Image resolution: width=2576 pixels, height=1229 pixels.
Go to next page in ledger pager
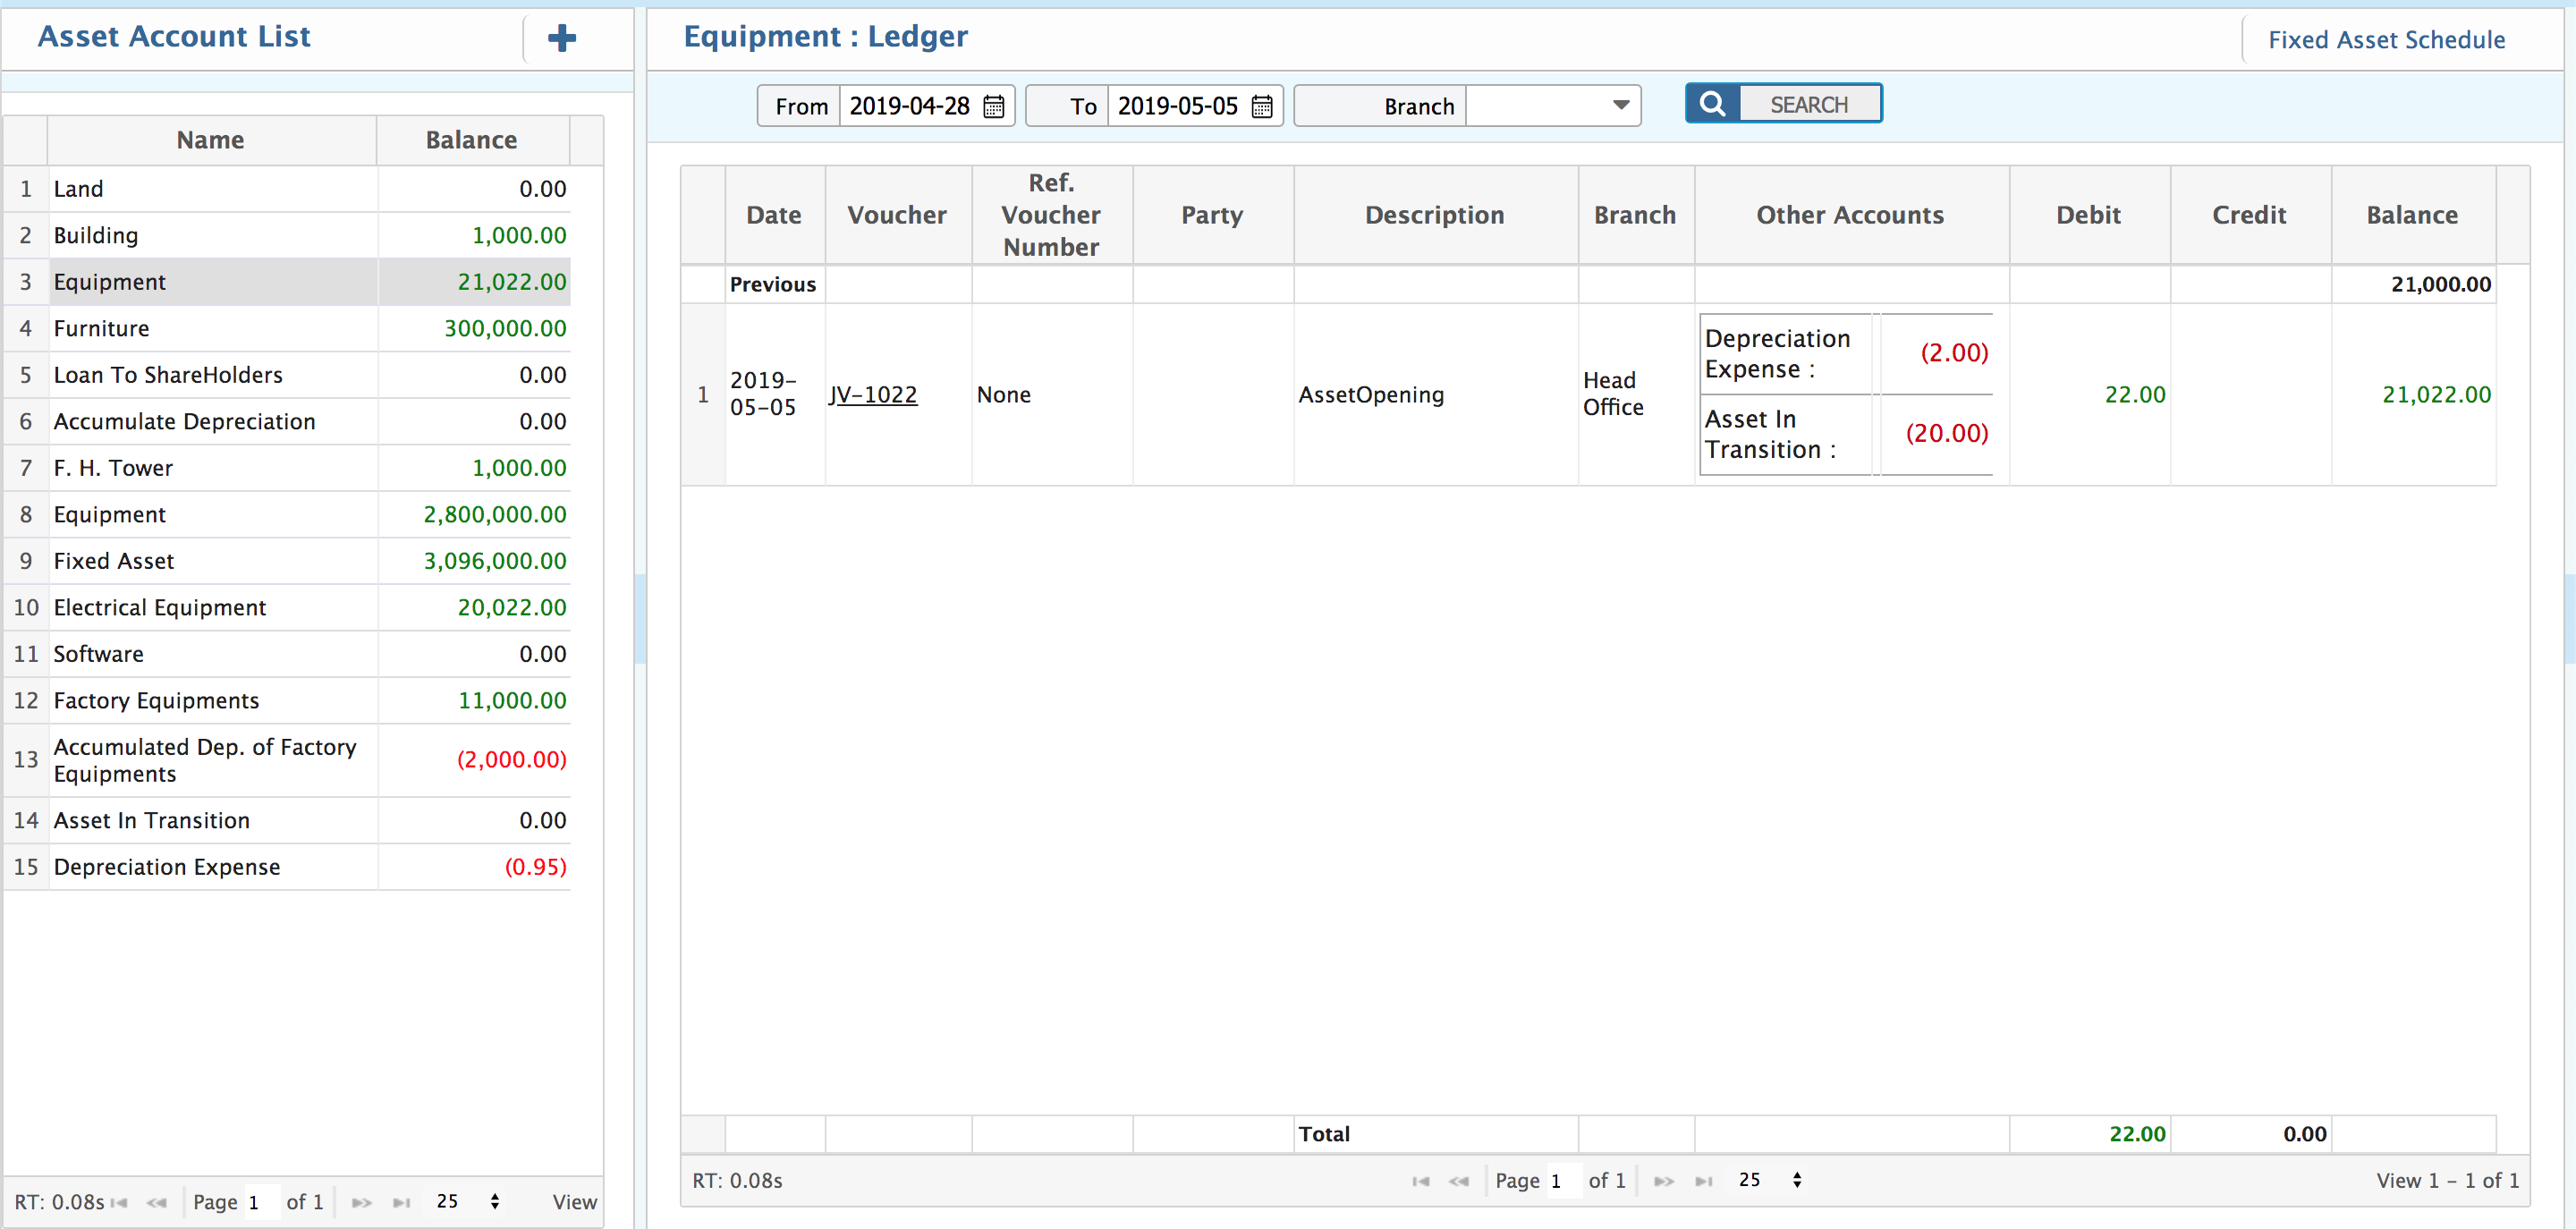[x=1663, y=1181]
